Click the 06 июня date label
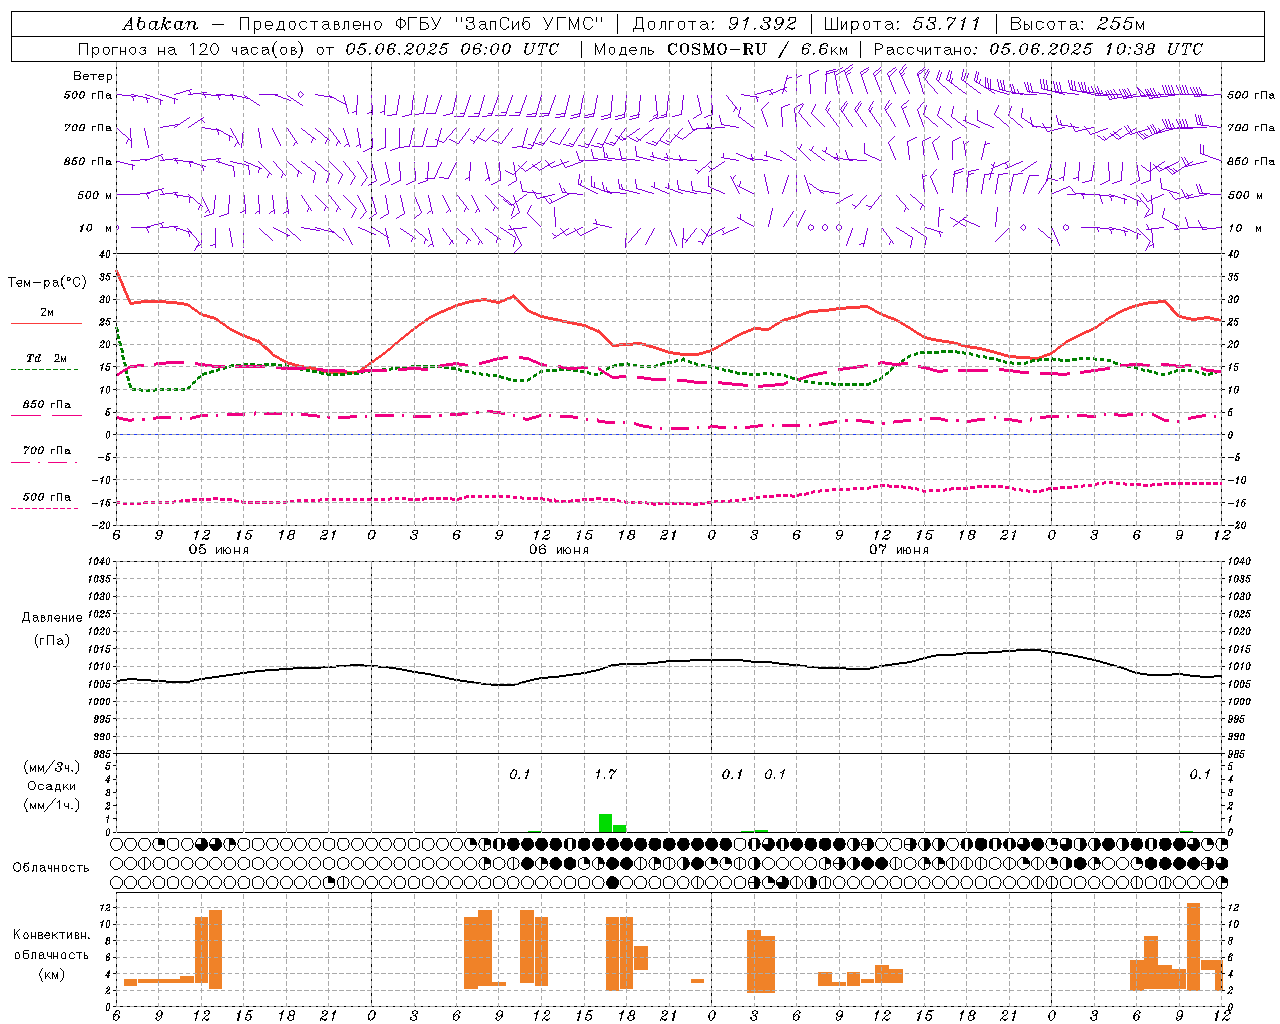 coord(559,549)
